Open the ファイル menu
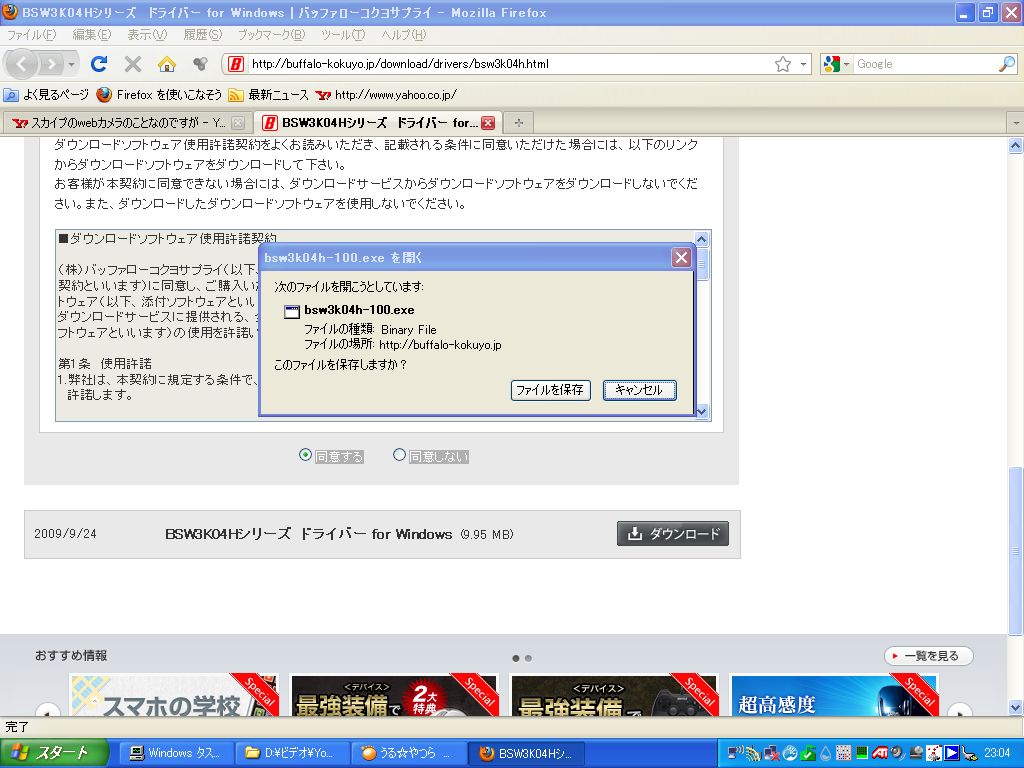Image resolution: width=1024 pixels, height=768 pixels. coord(31,35)
